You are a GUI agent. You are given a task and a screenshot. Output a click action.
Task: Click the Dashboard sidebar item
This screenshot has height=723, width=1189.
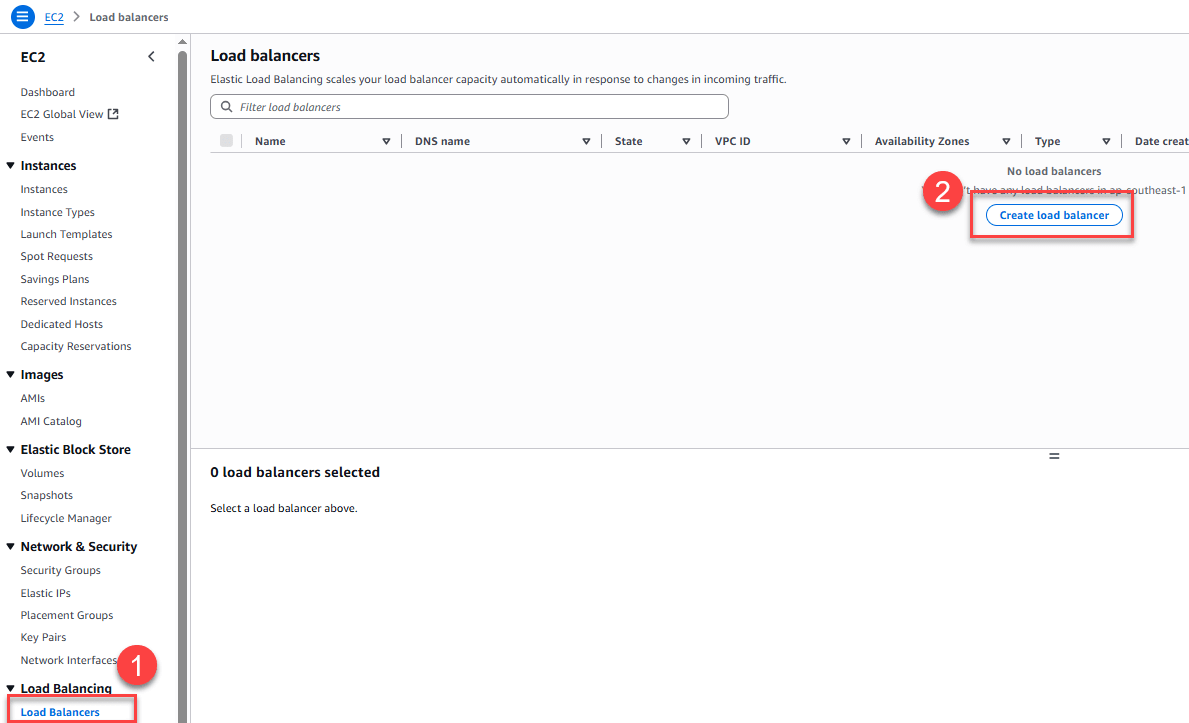point(46,91)
